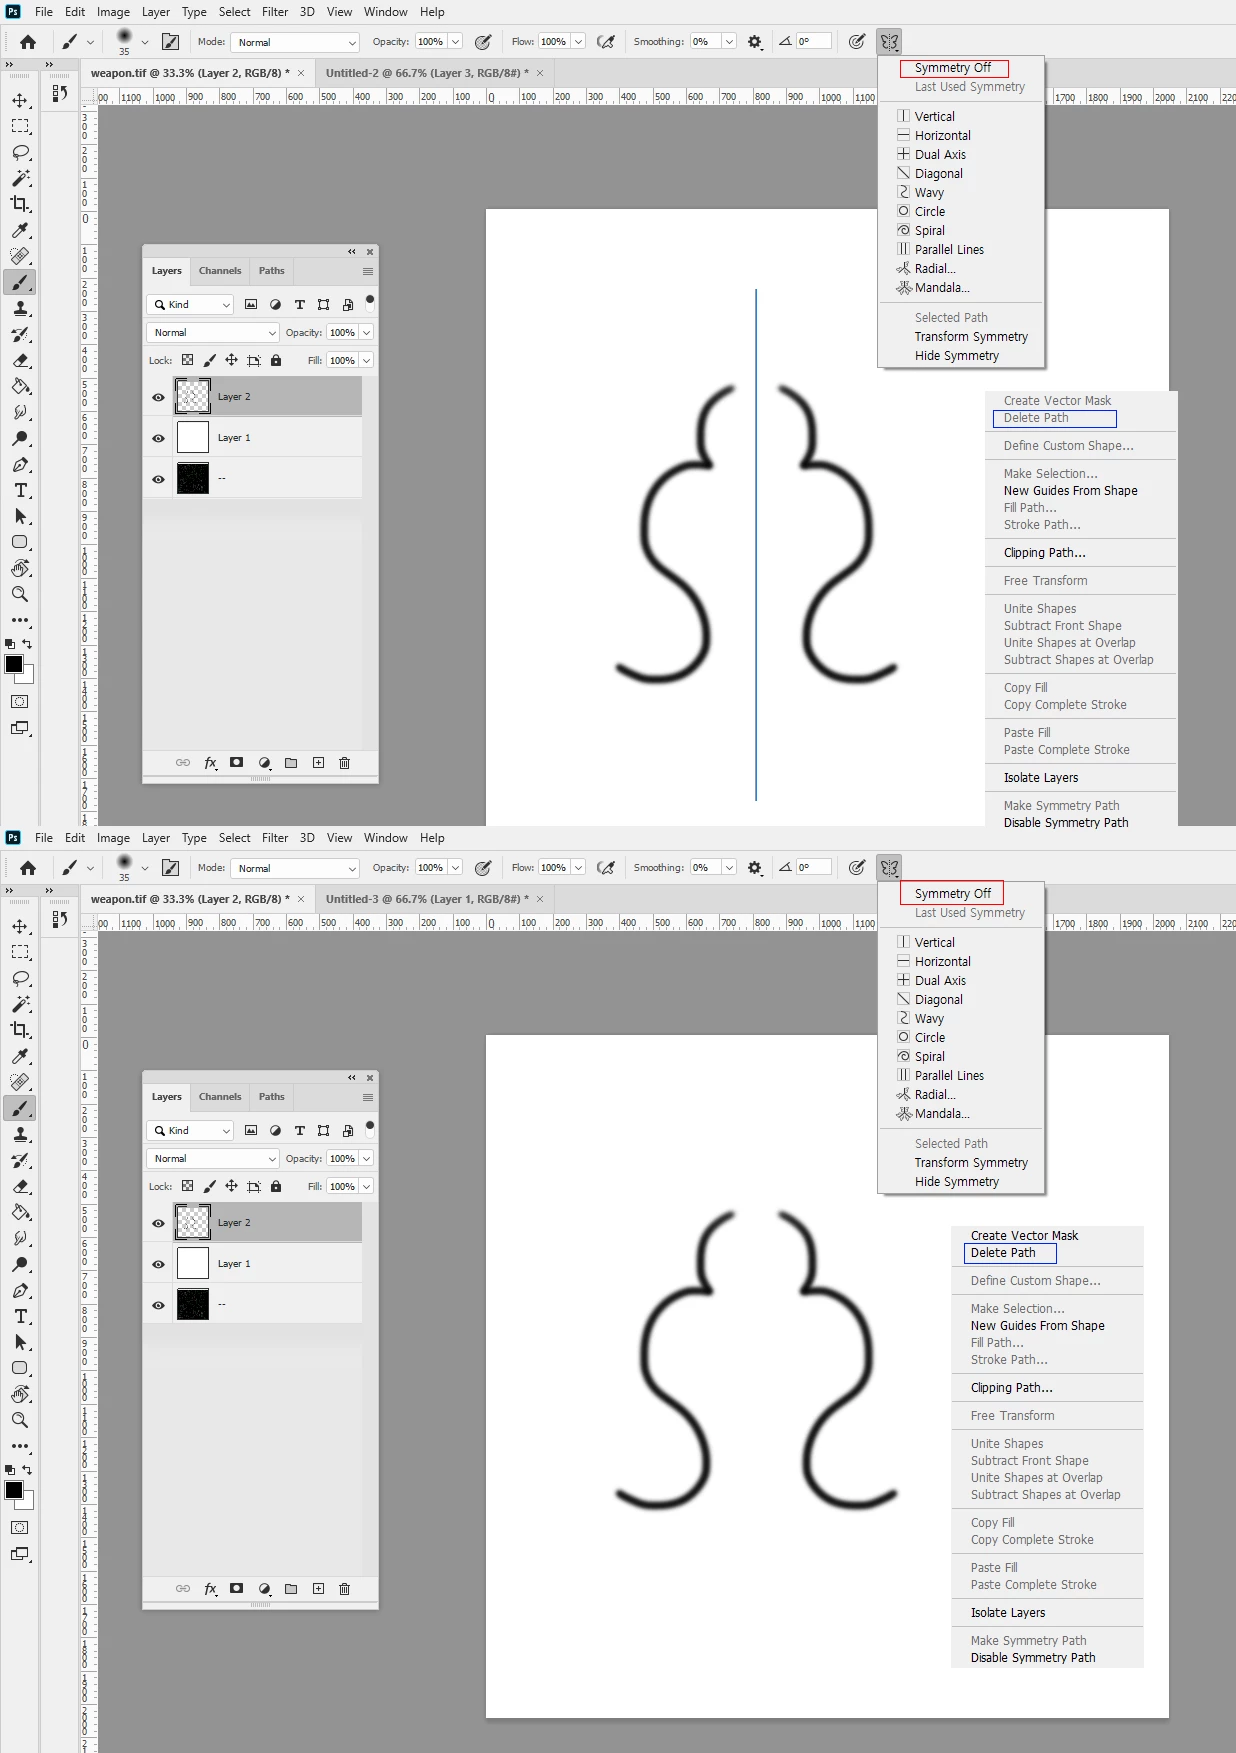Open the Filter menu in the Untitled-2 window
This screenshot has height=1753, width=1236.
[x=275, y=12]
